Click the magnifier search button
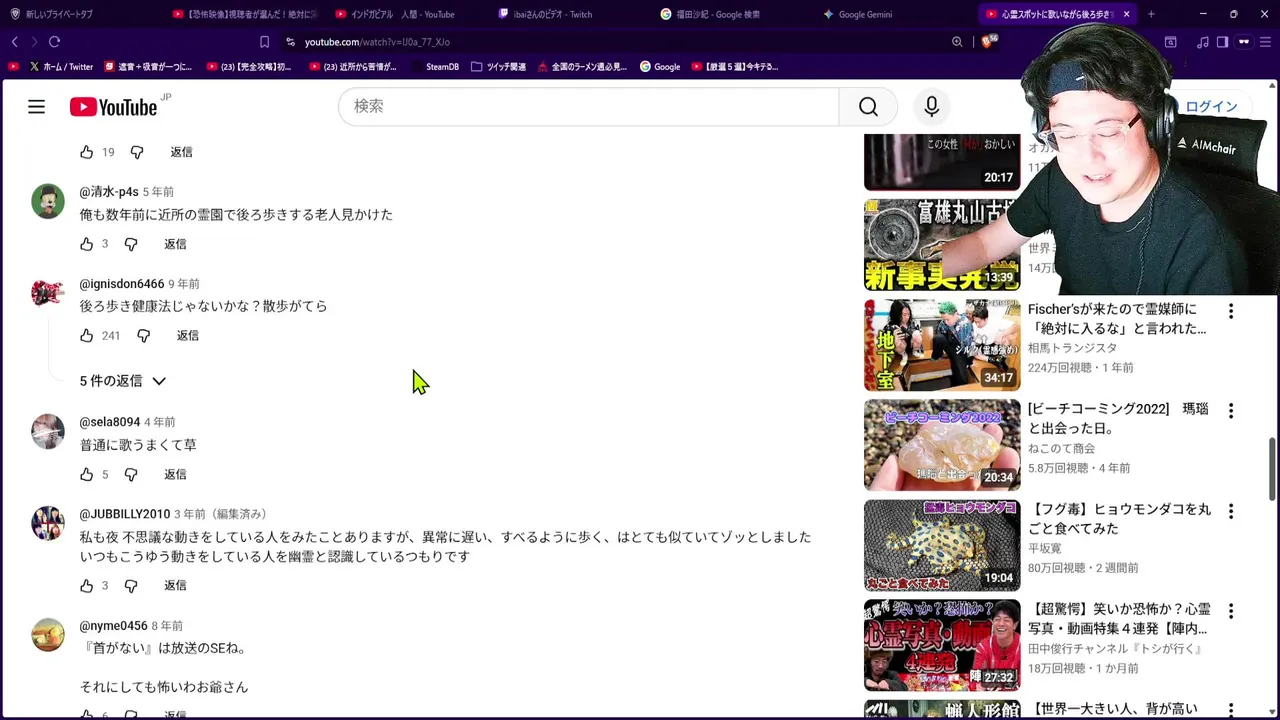Image resolution: width=1280 pixels, height=720 pixels. [868, 107]
